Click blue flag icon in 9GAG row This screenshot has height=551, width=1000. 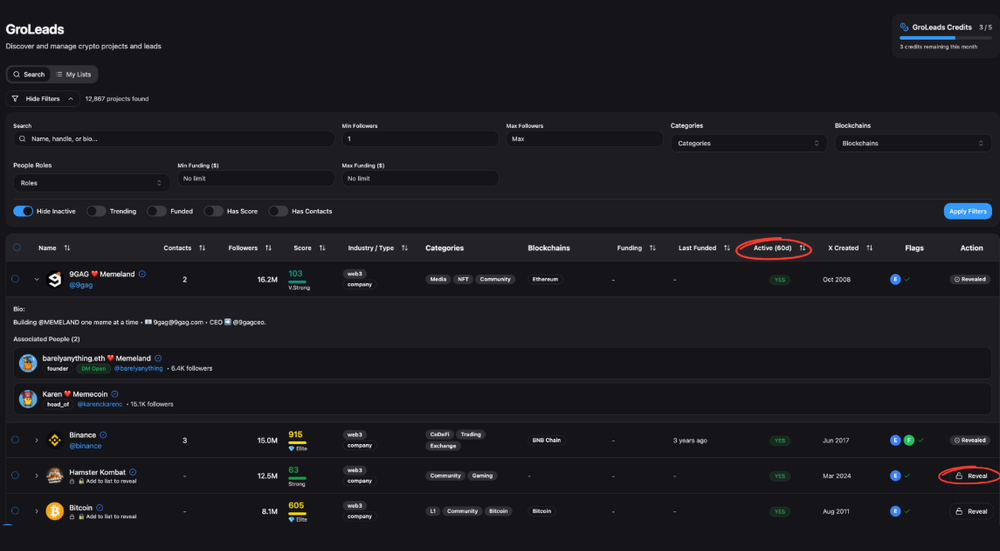click(895, 279)
